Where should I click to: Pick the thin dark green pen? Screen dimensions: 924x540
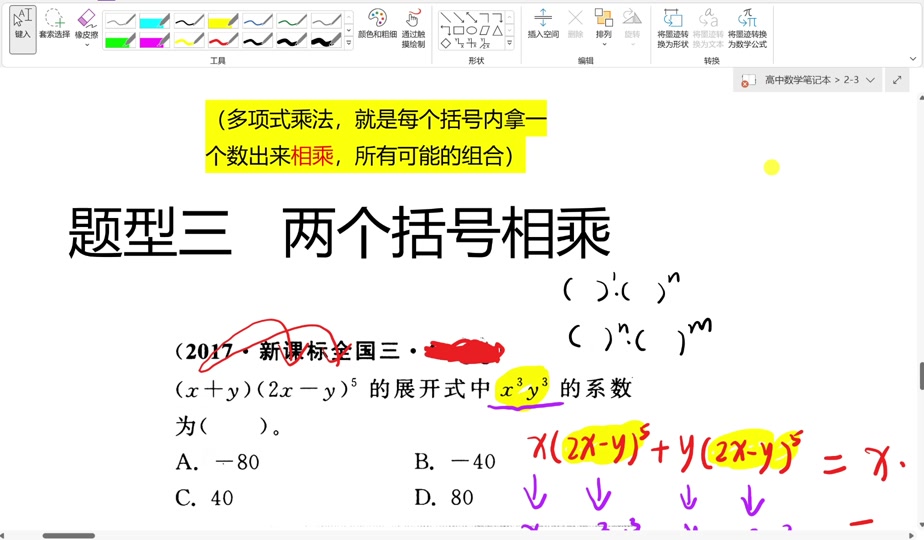tap(291, 22)
